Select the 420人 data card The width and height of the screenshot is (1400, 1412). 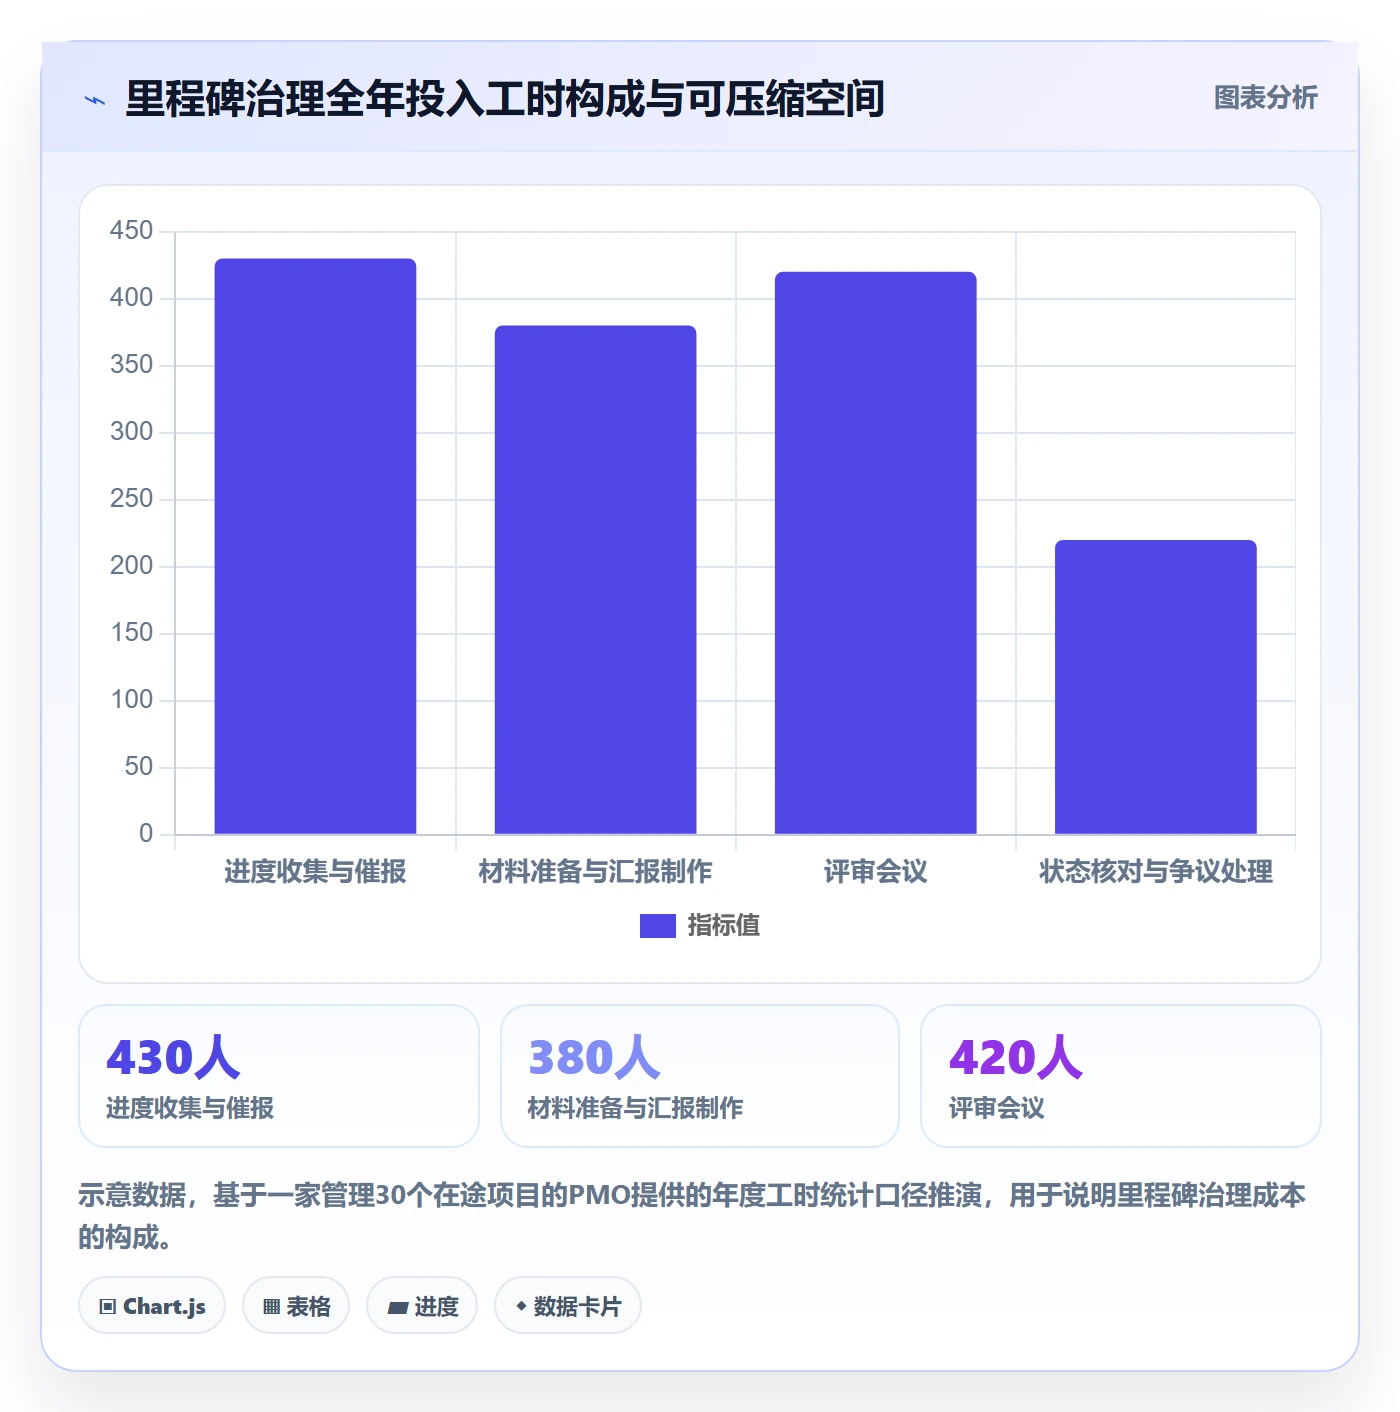[1121, 1076]
